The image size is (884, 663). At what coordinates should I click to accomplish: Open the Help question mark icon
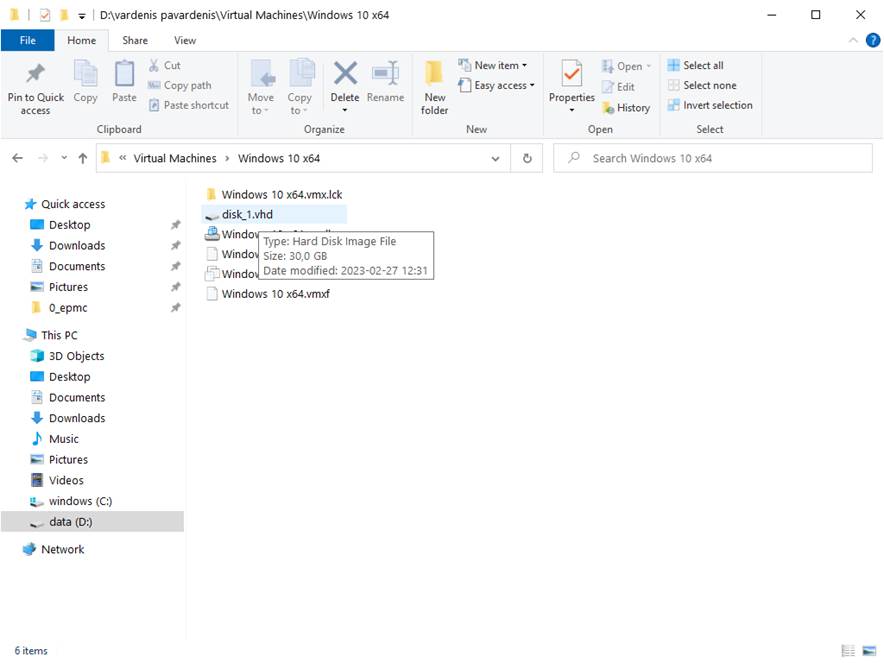pyautogui.click(x=873, y=40)
